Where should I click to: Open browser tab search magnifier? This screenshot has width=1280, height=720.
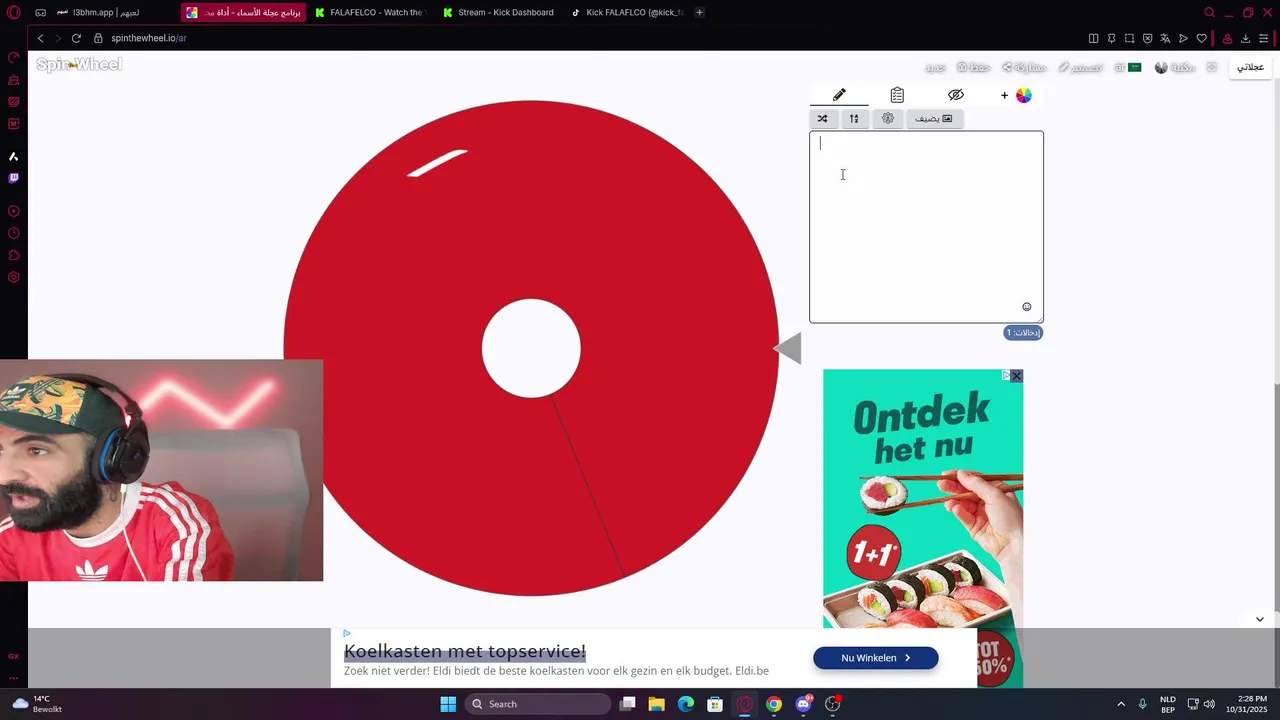coord(1209,12)
